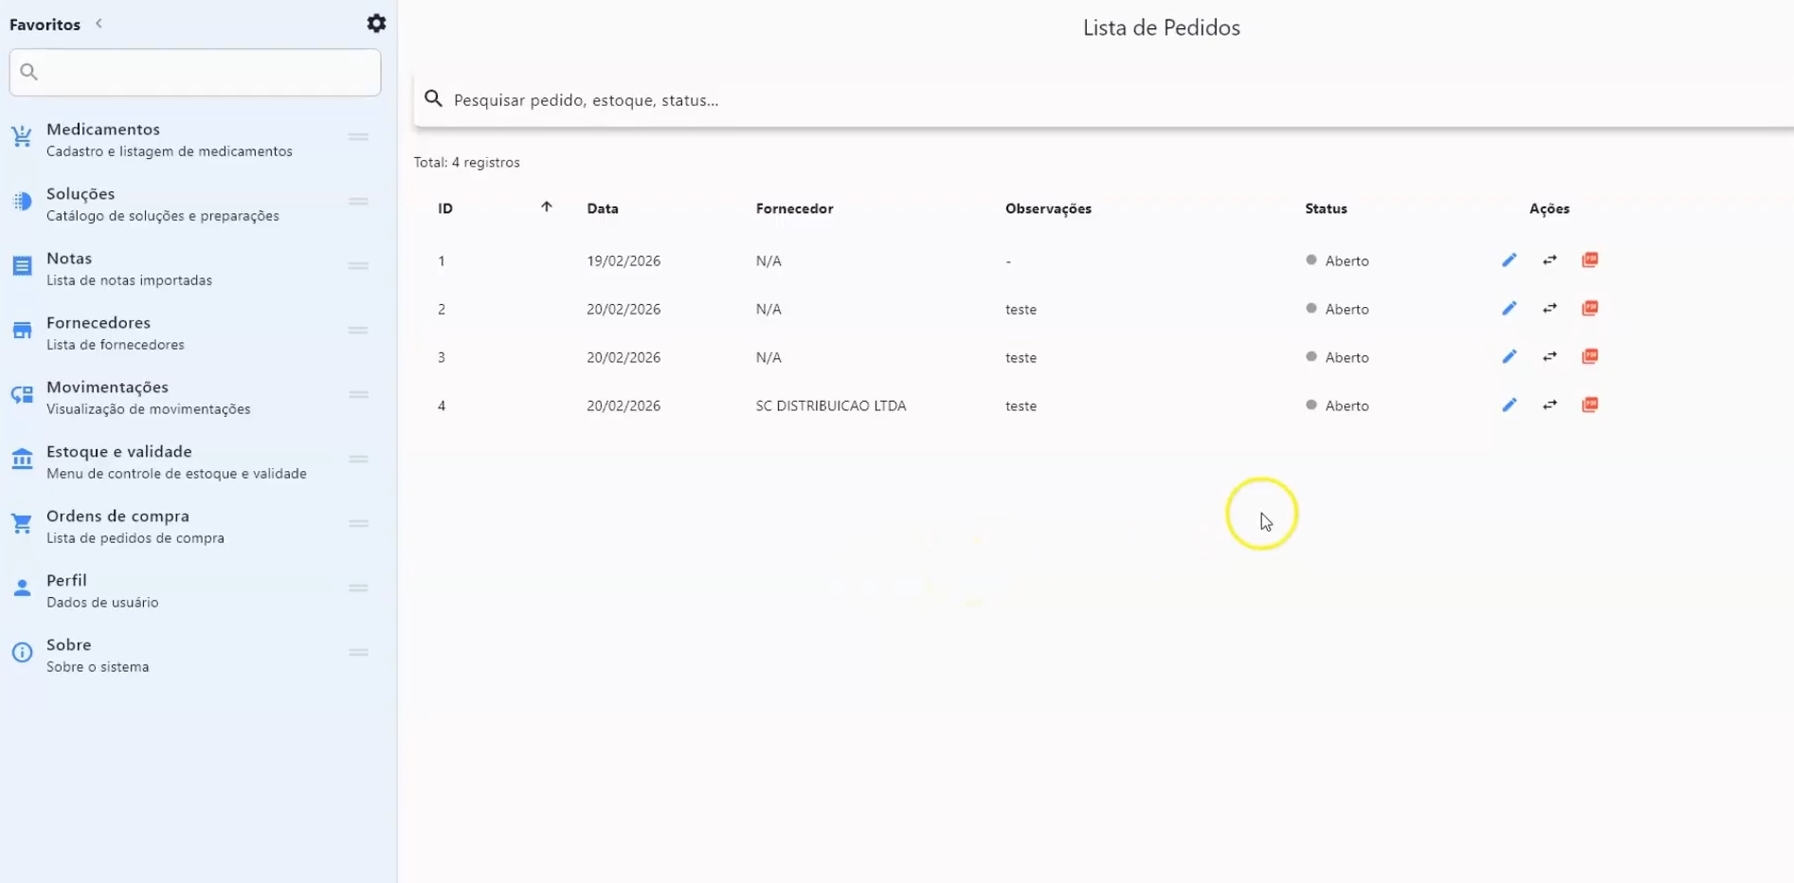Click Aberto status of order 4
Image resolution: width=1794 pixels, height=883 pixels.
(x=1337, y=405)
